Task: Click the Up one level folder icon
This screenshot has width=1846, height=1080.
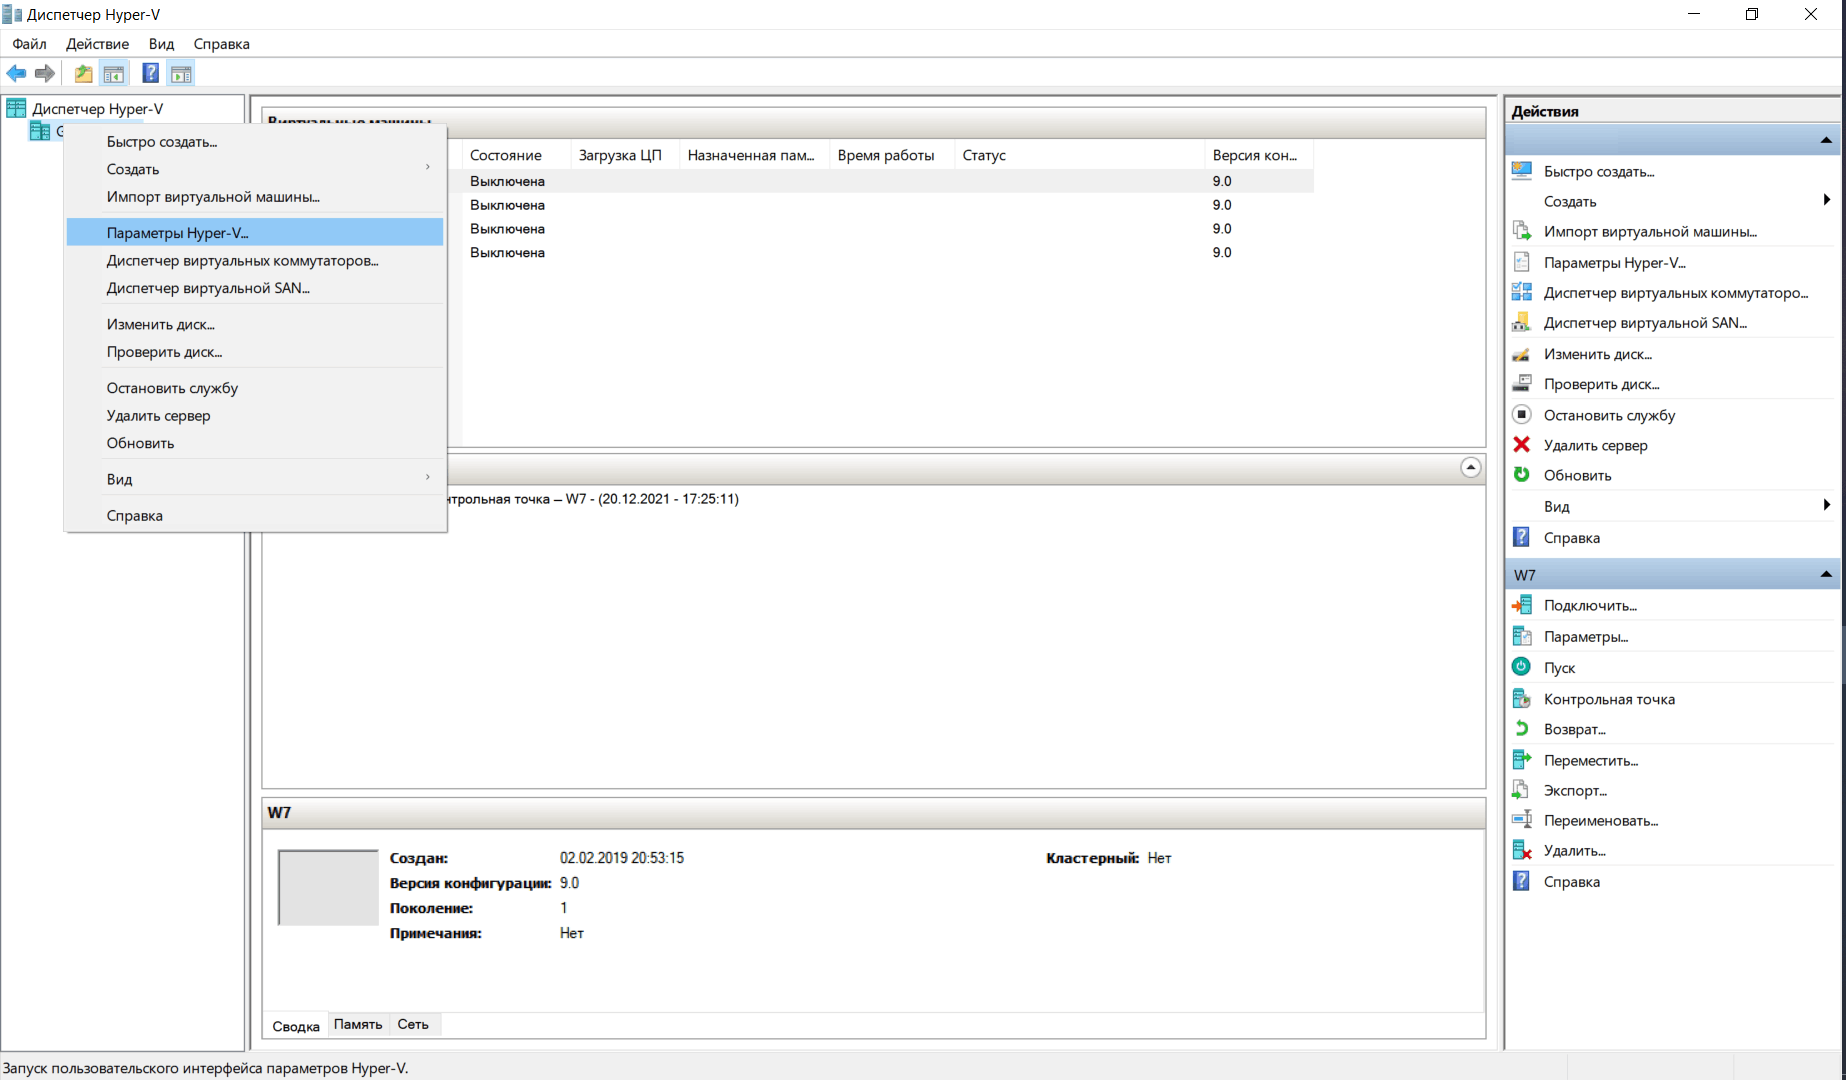Action: point(84,73)
